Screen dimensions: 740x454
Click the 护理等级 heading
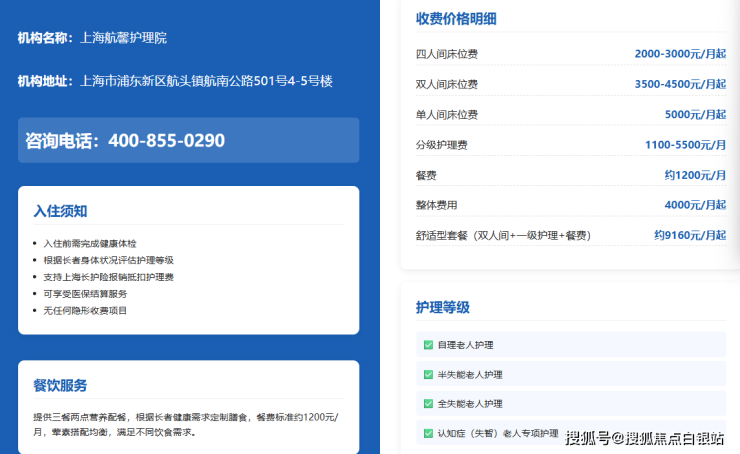pyautogui.click(x=443, y=308)
